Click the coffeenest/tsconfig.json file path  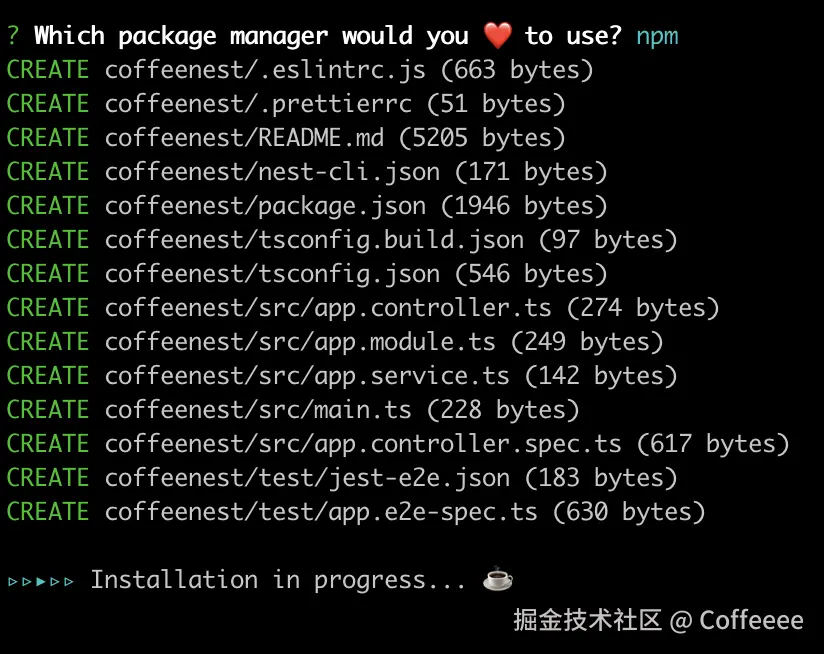pos(272,274)
